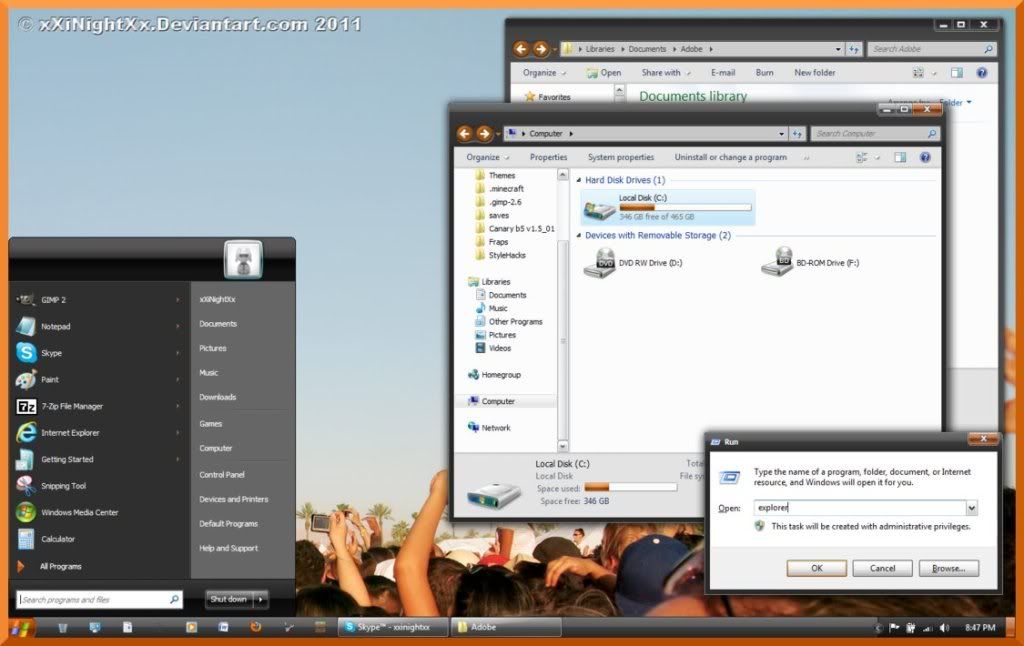The image size is (1024, 646).
Task: Open Control Panel from the Start menu
Action: [x=222, y=475]
